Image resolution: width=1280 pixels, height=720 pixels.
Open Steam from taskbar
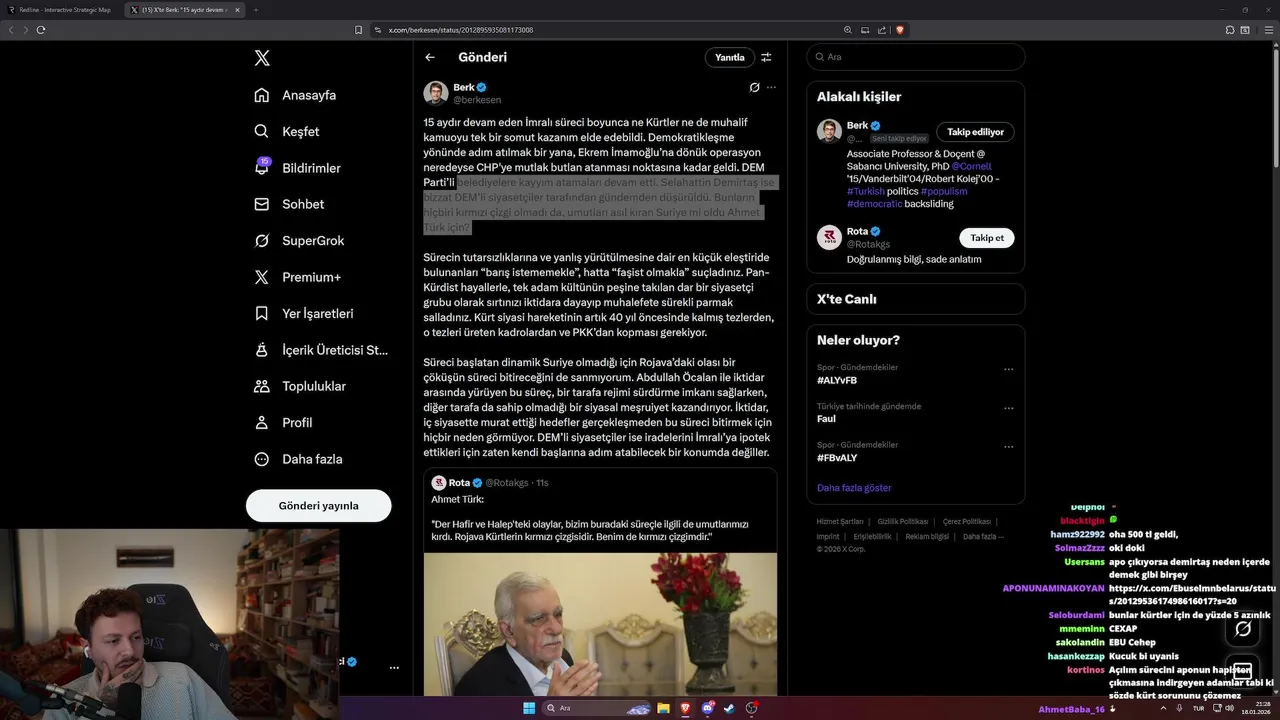pyautogui.click(x=729, y=708)
